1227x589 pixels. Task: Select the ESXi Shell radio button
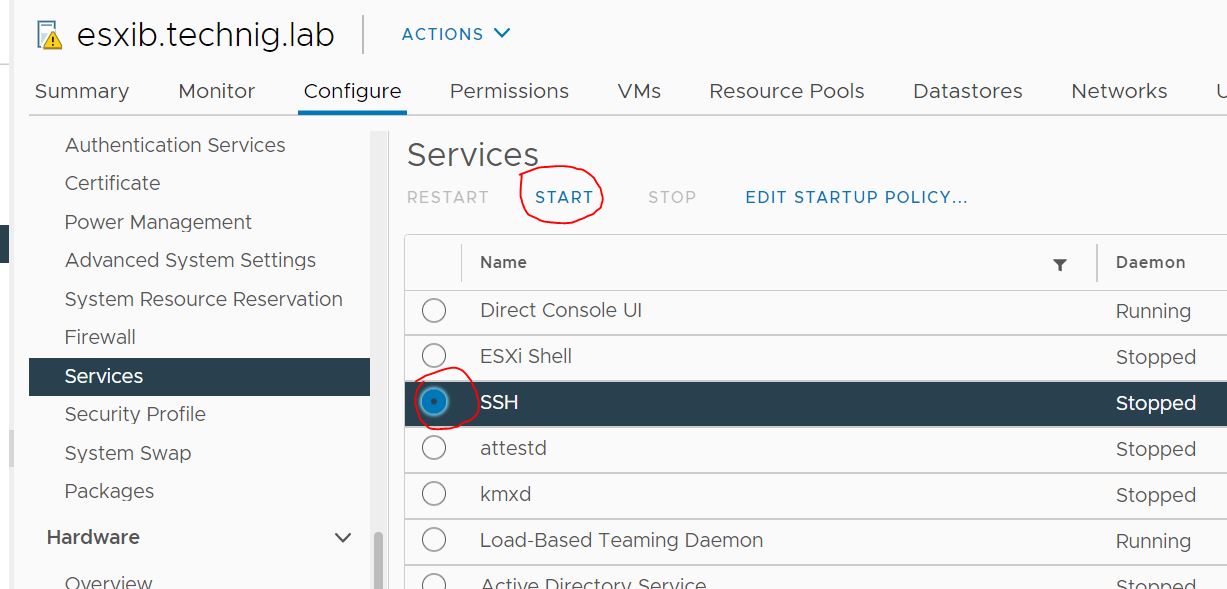[434, 356]
